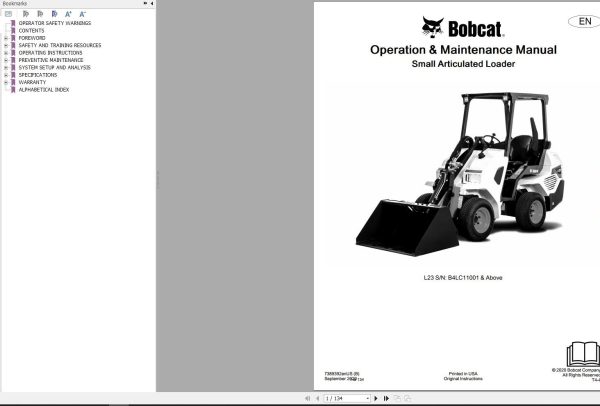600x406 pixels.
Task: Click the next view icon in bottom bar
Action: (x=408, y=398)
